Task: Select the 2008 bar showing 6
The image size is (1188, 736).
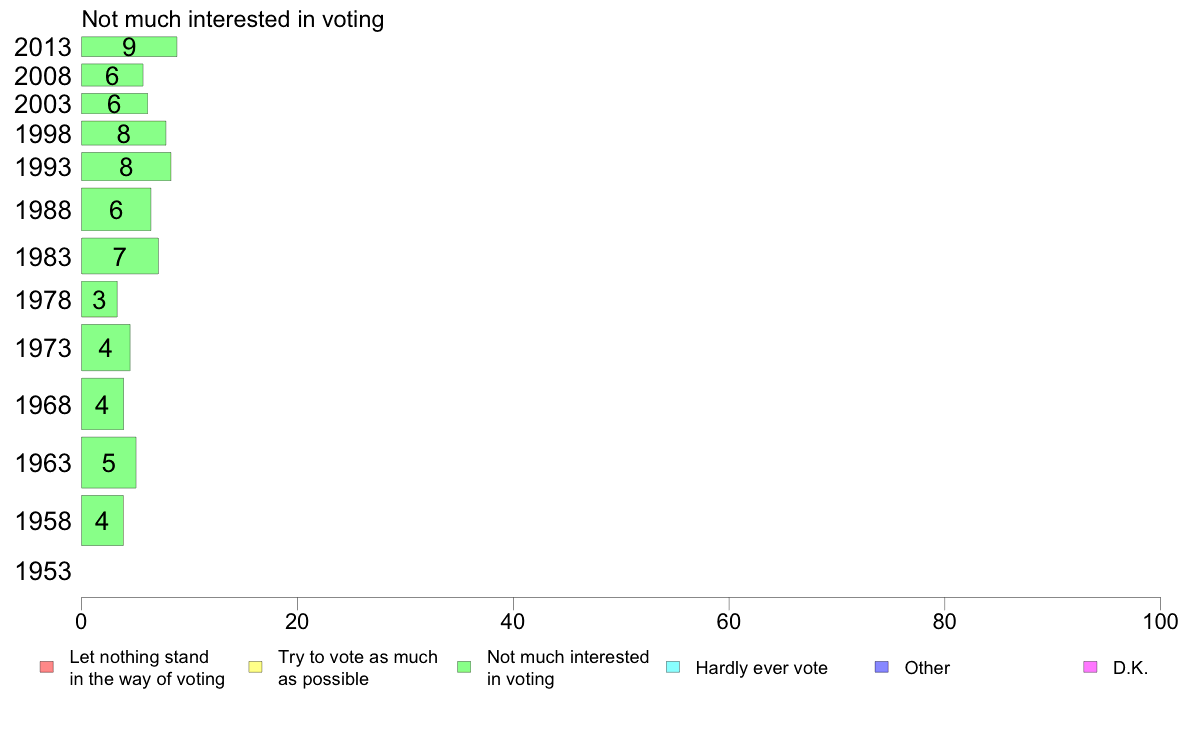Action: coord(112,76)
